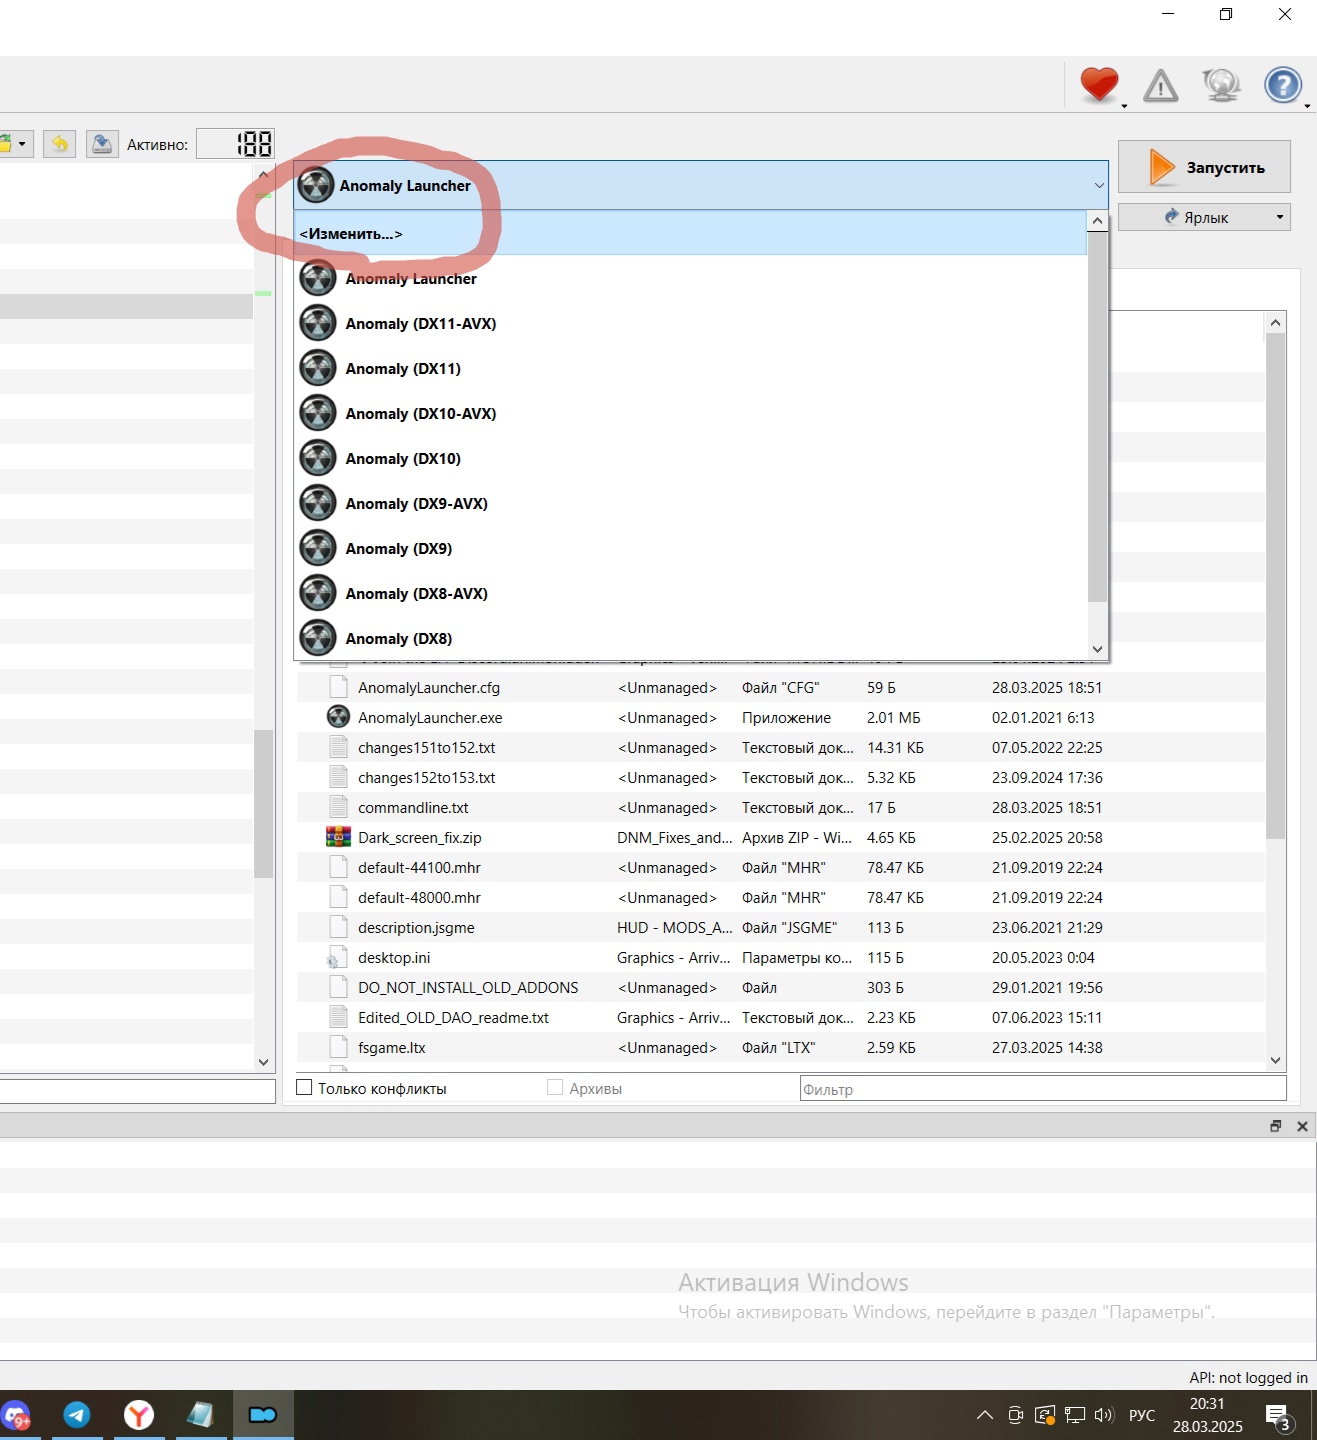Click the DNM_Fixes_and... mod cell
1317x1440 pixels.
(x=674, y=837)
